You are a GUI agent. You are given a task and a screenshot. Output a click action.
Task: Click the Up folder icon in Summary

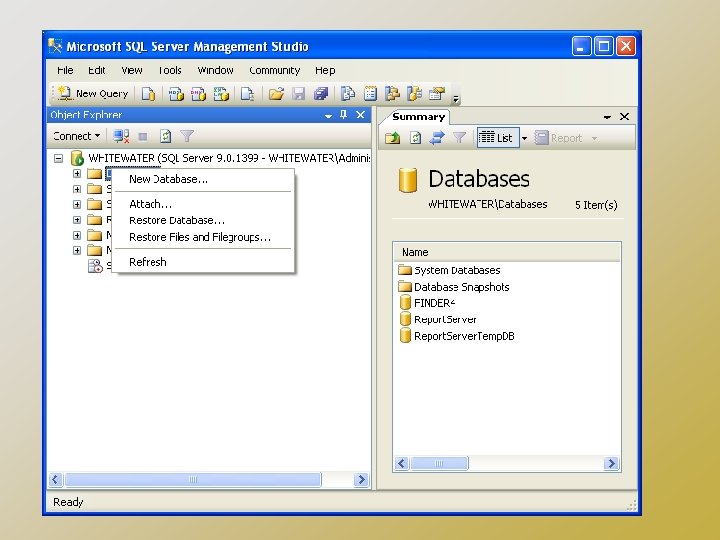coord(393,138)
